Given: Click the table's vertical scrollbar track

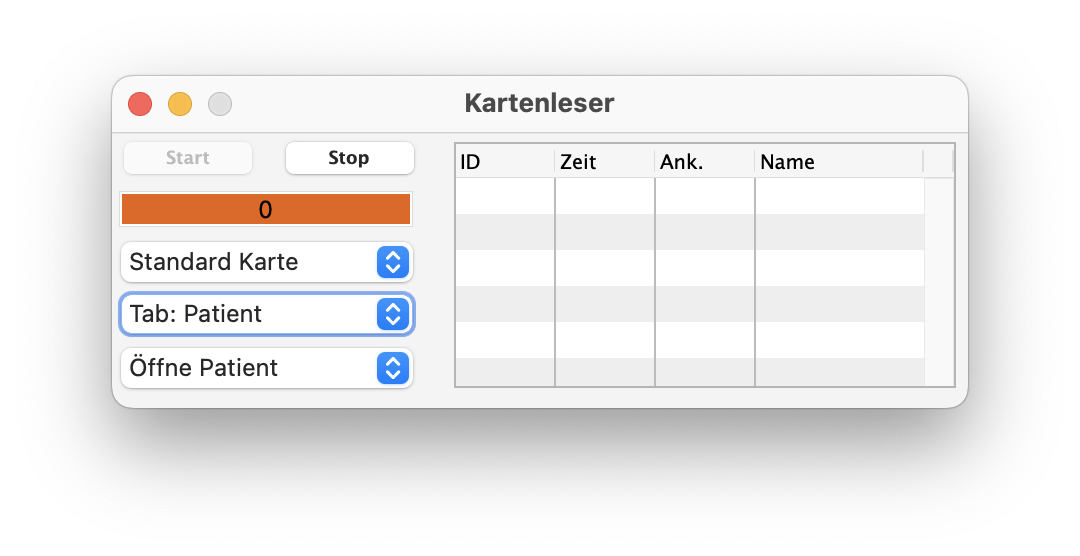Looking at the screenshot, I should (x=939, y=282).
